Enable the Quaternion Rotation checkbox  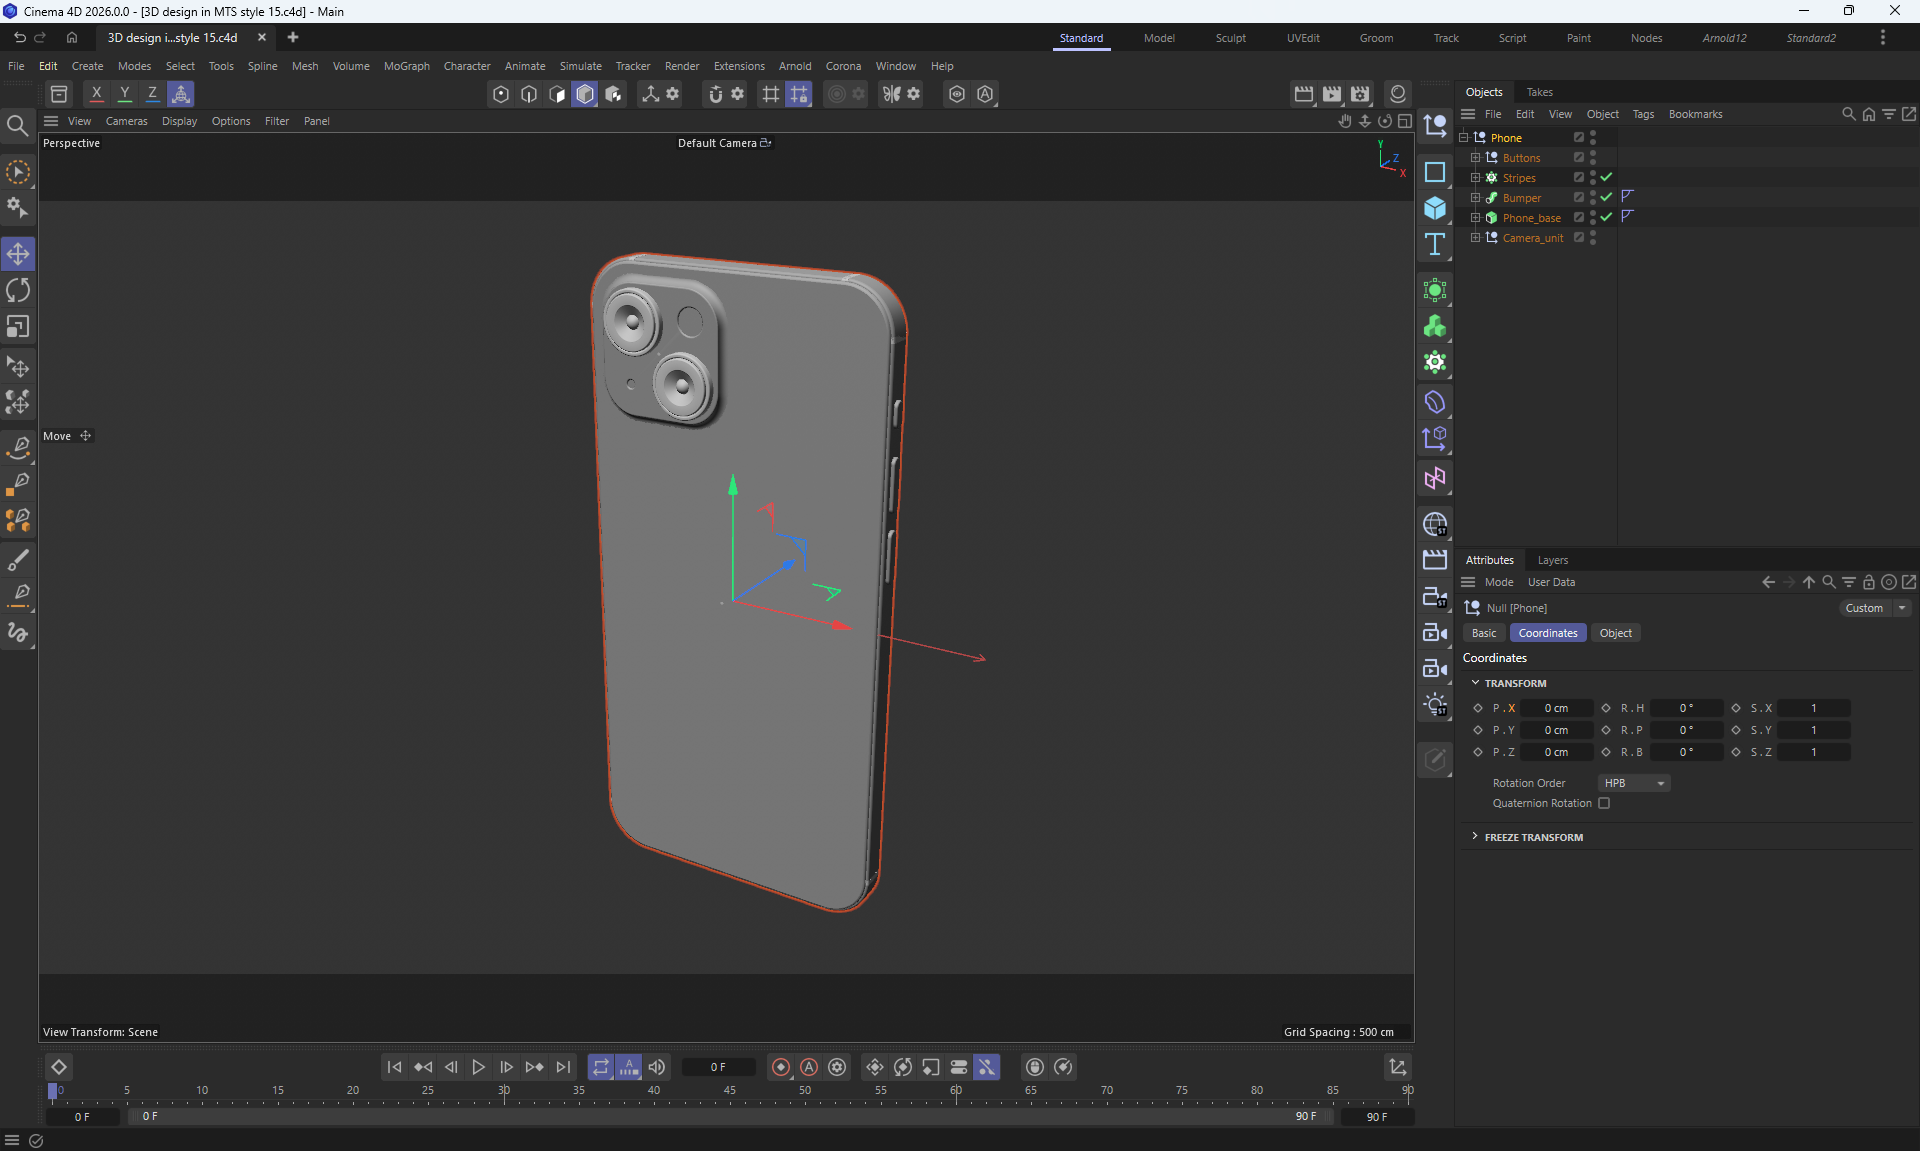(x=1604, y=803)
